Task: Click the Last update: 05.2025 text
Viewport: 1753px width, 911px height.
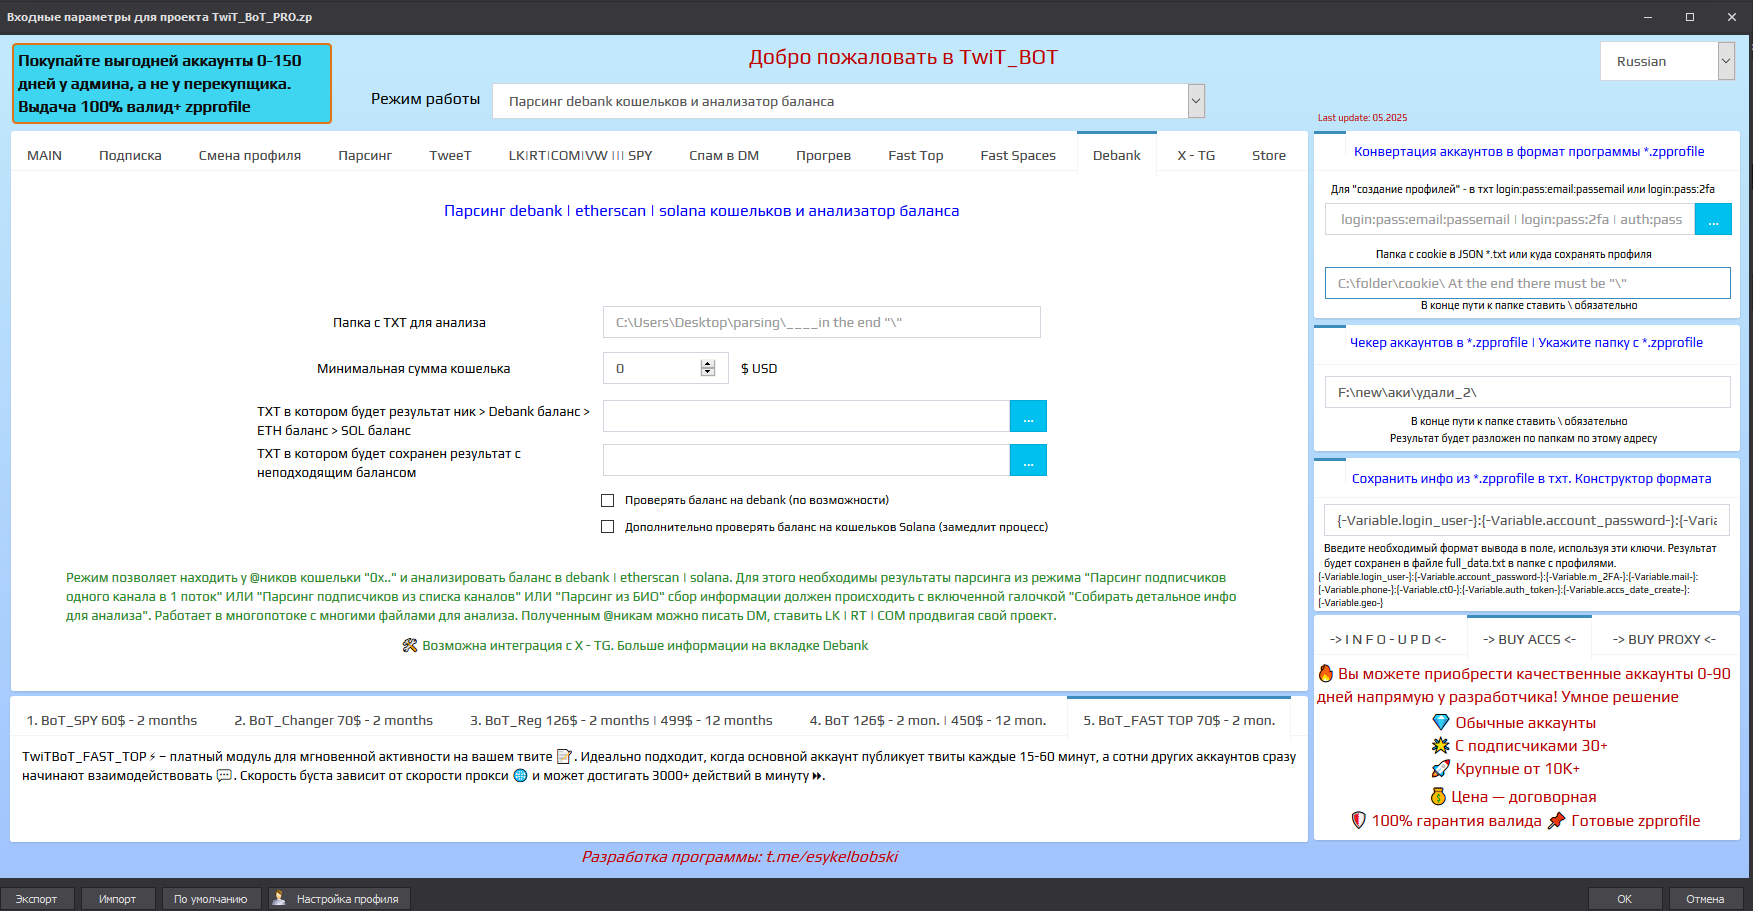Action: [1362, 118]
